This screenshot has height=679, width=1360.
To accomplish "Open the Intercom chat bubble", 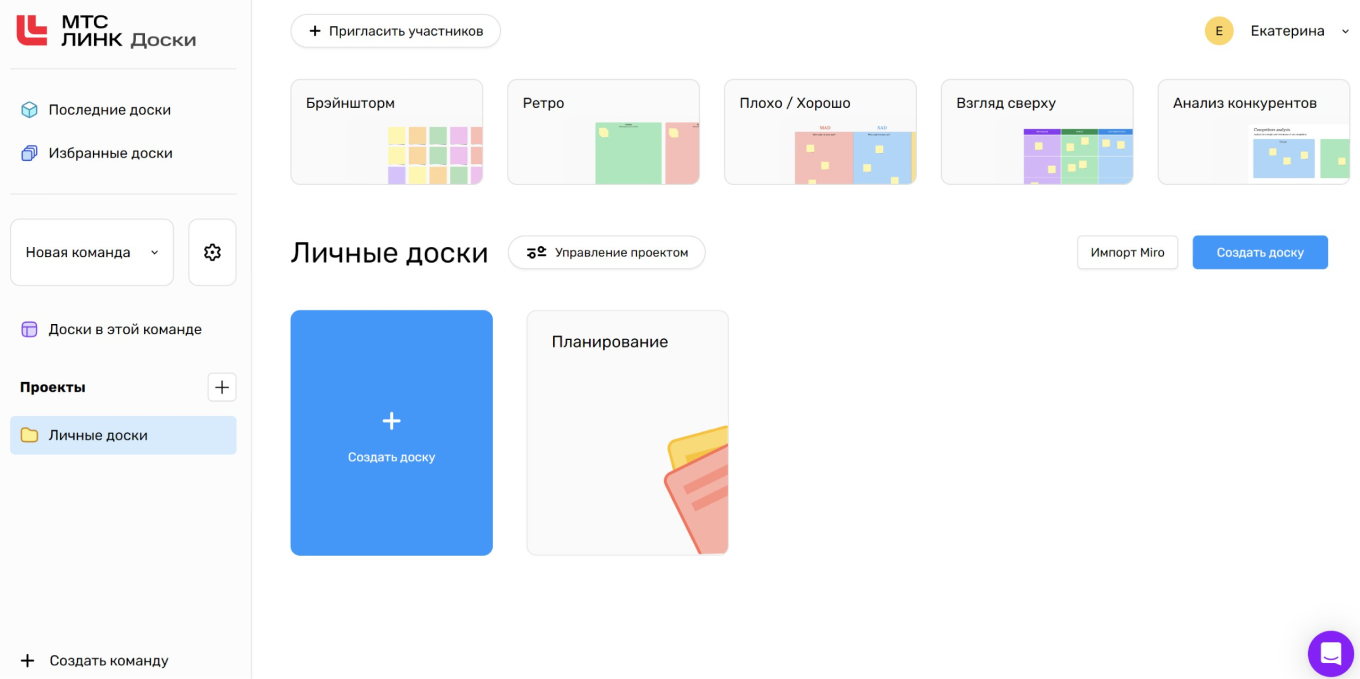I will [x=1330, y=654].
